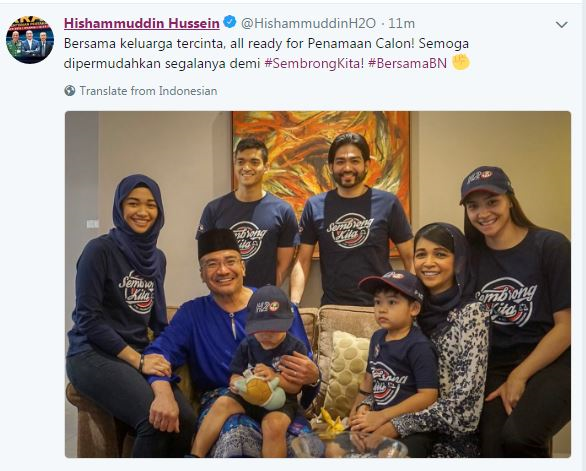
Task: Click Translate from Indonesian
Action: click(148, 91)
